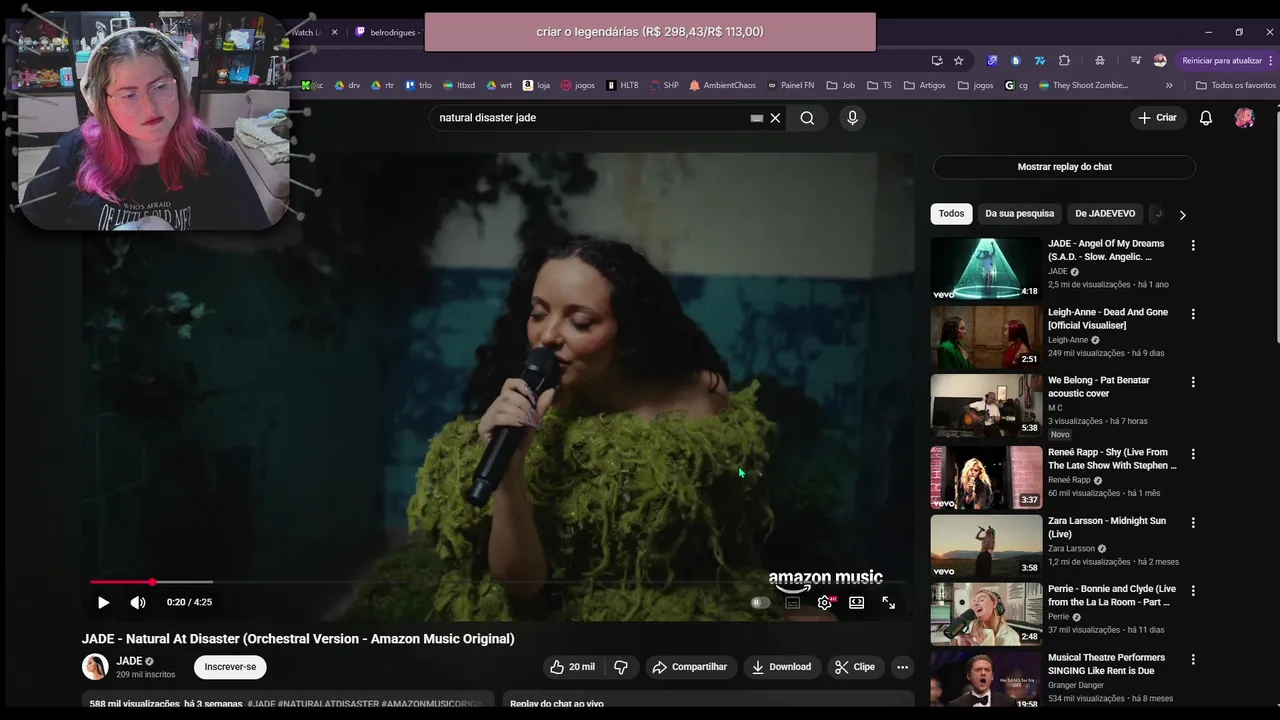Viewport: 1280px width, 720px height.
Task: Open YouTube notifications bell
Action: (x=1206, y=118)
